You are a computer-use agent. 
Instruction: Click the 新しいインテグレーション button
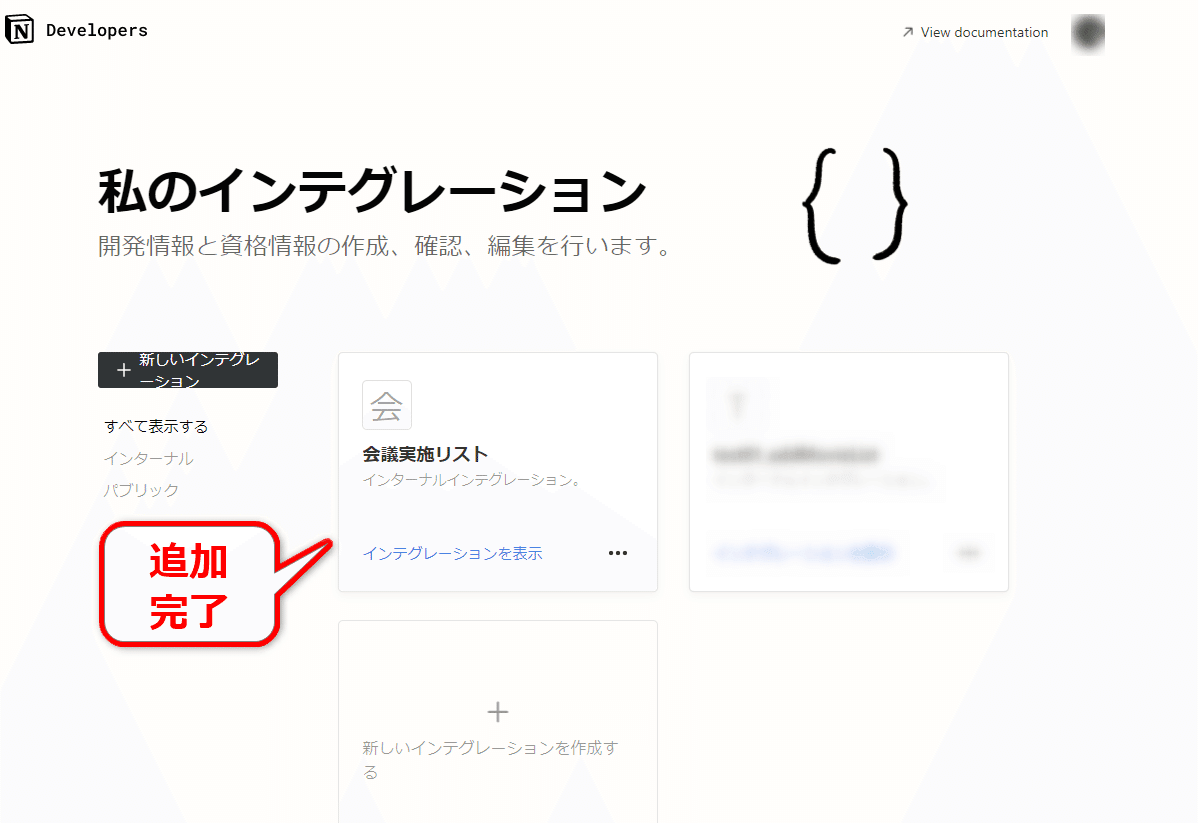point(187,369)
